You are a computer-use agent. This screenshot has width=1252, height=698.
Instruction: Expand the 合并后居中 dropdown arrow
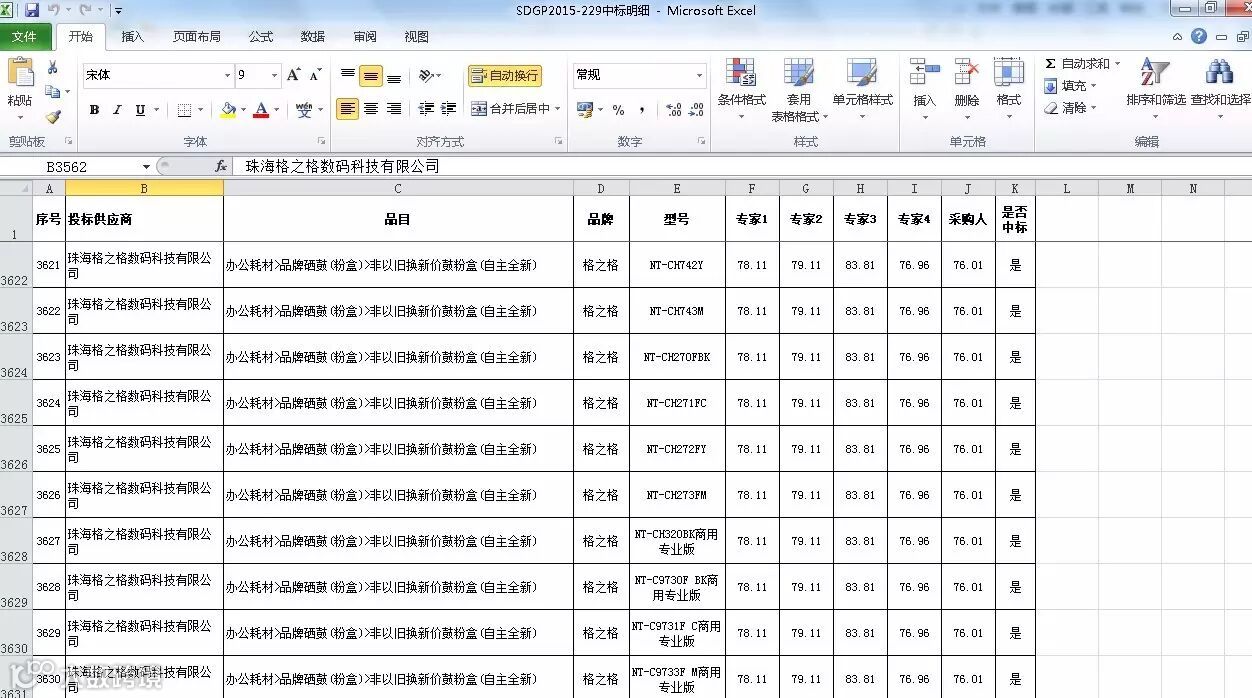[x=557, y=109]
